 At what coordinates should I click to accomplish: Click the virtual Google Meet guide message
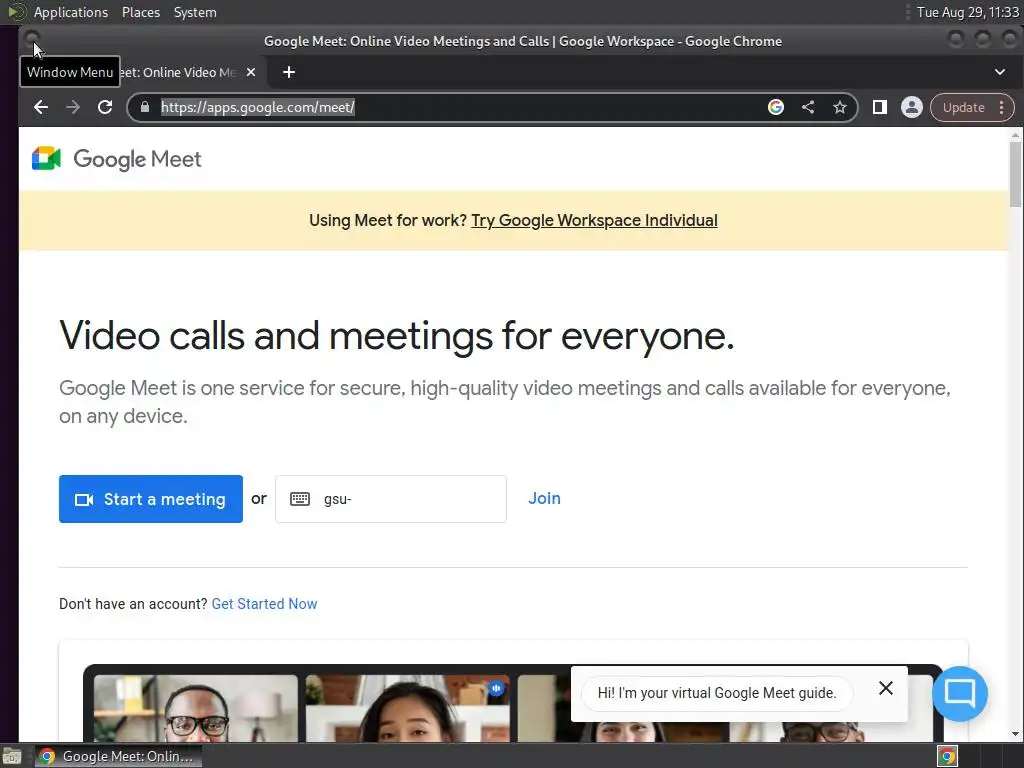click(716, 693)
